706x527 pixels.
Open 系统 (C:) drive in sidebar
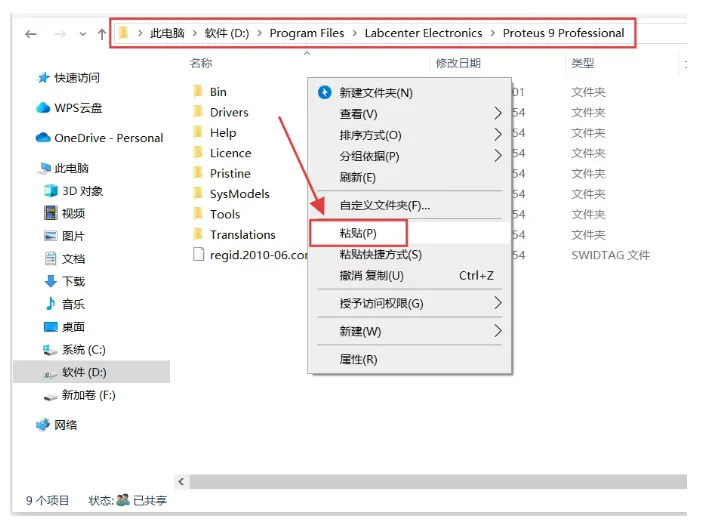click(83, 350)
